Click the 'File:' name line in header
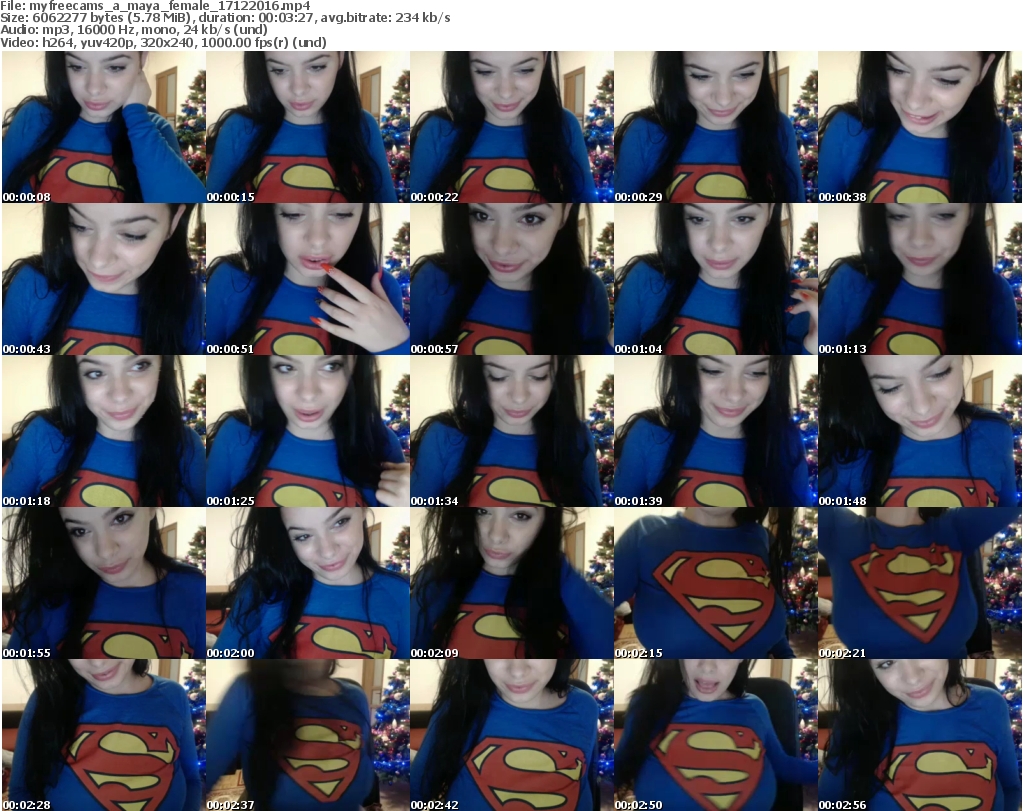This screenshot has width=1024, height=811. point(155,6)
